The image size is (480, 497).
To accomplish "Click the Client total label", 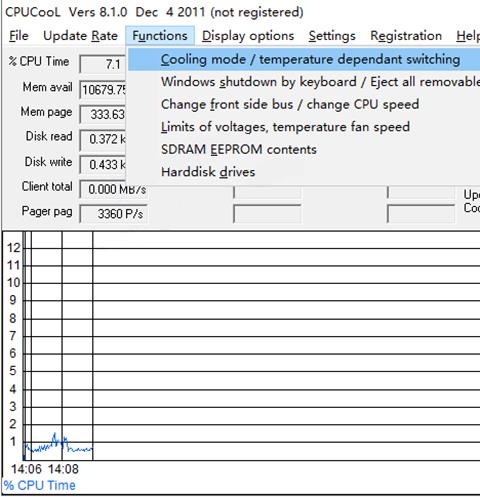I will pyautogui.click(x=47, y=186).
